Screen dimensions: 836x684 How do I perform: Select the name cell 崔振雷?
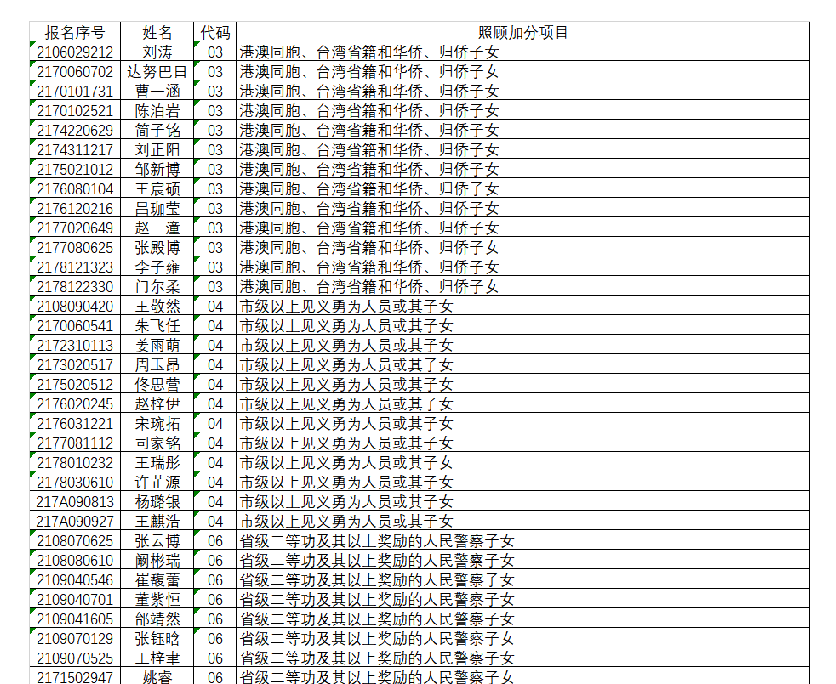(157, 580)
